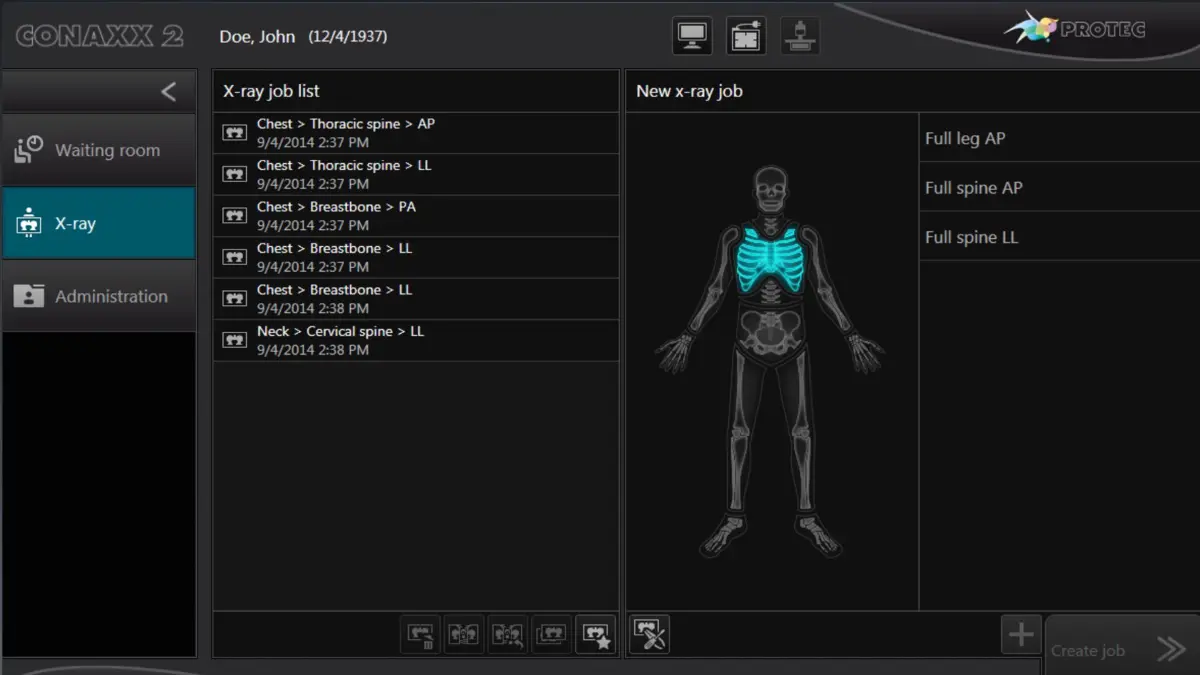Select job Neck > Cervical spine > LL
Screen dimensions: 1200x675
pos(416,340)
